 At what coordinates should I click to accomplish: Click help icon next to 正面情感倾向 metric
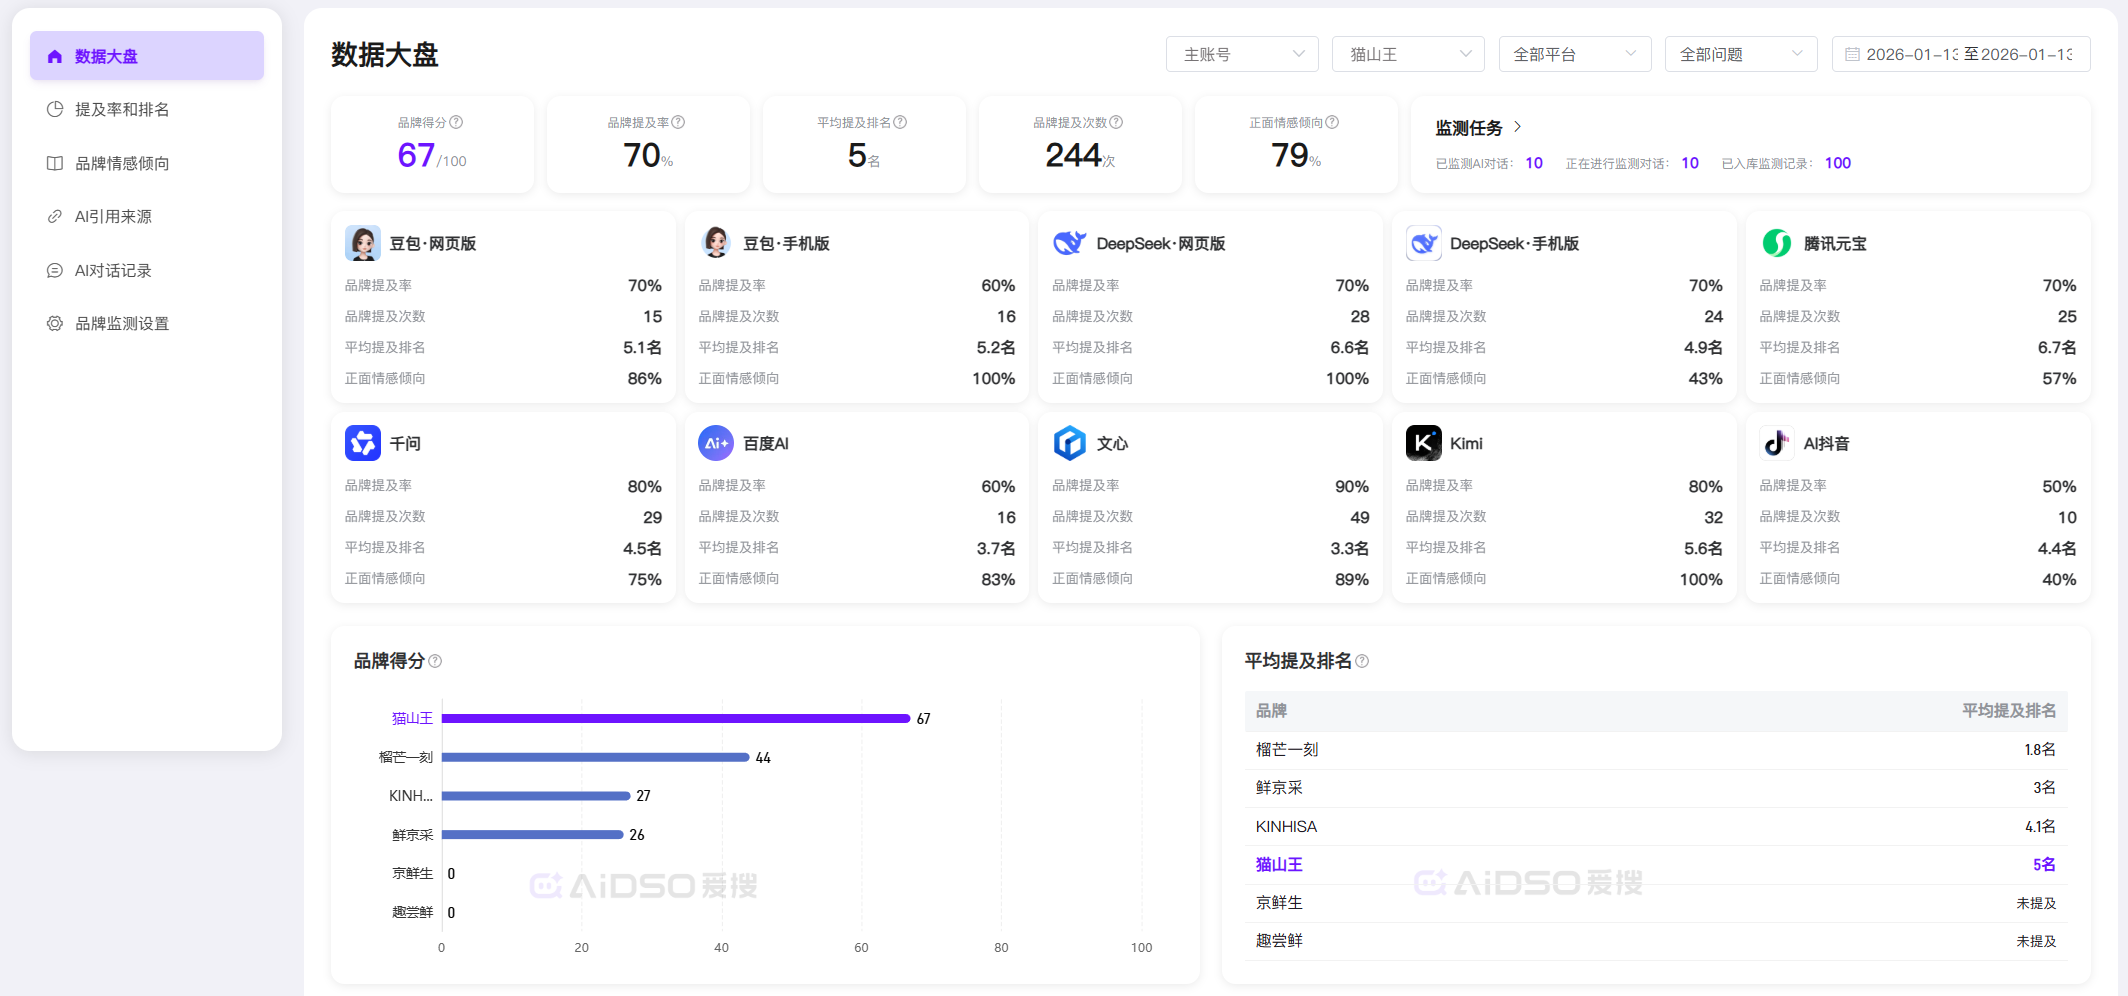[1332, 122]
